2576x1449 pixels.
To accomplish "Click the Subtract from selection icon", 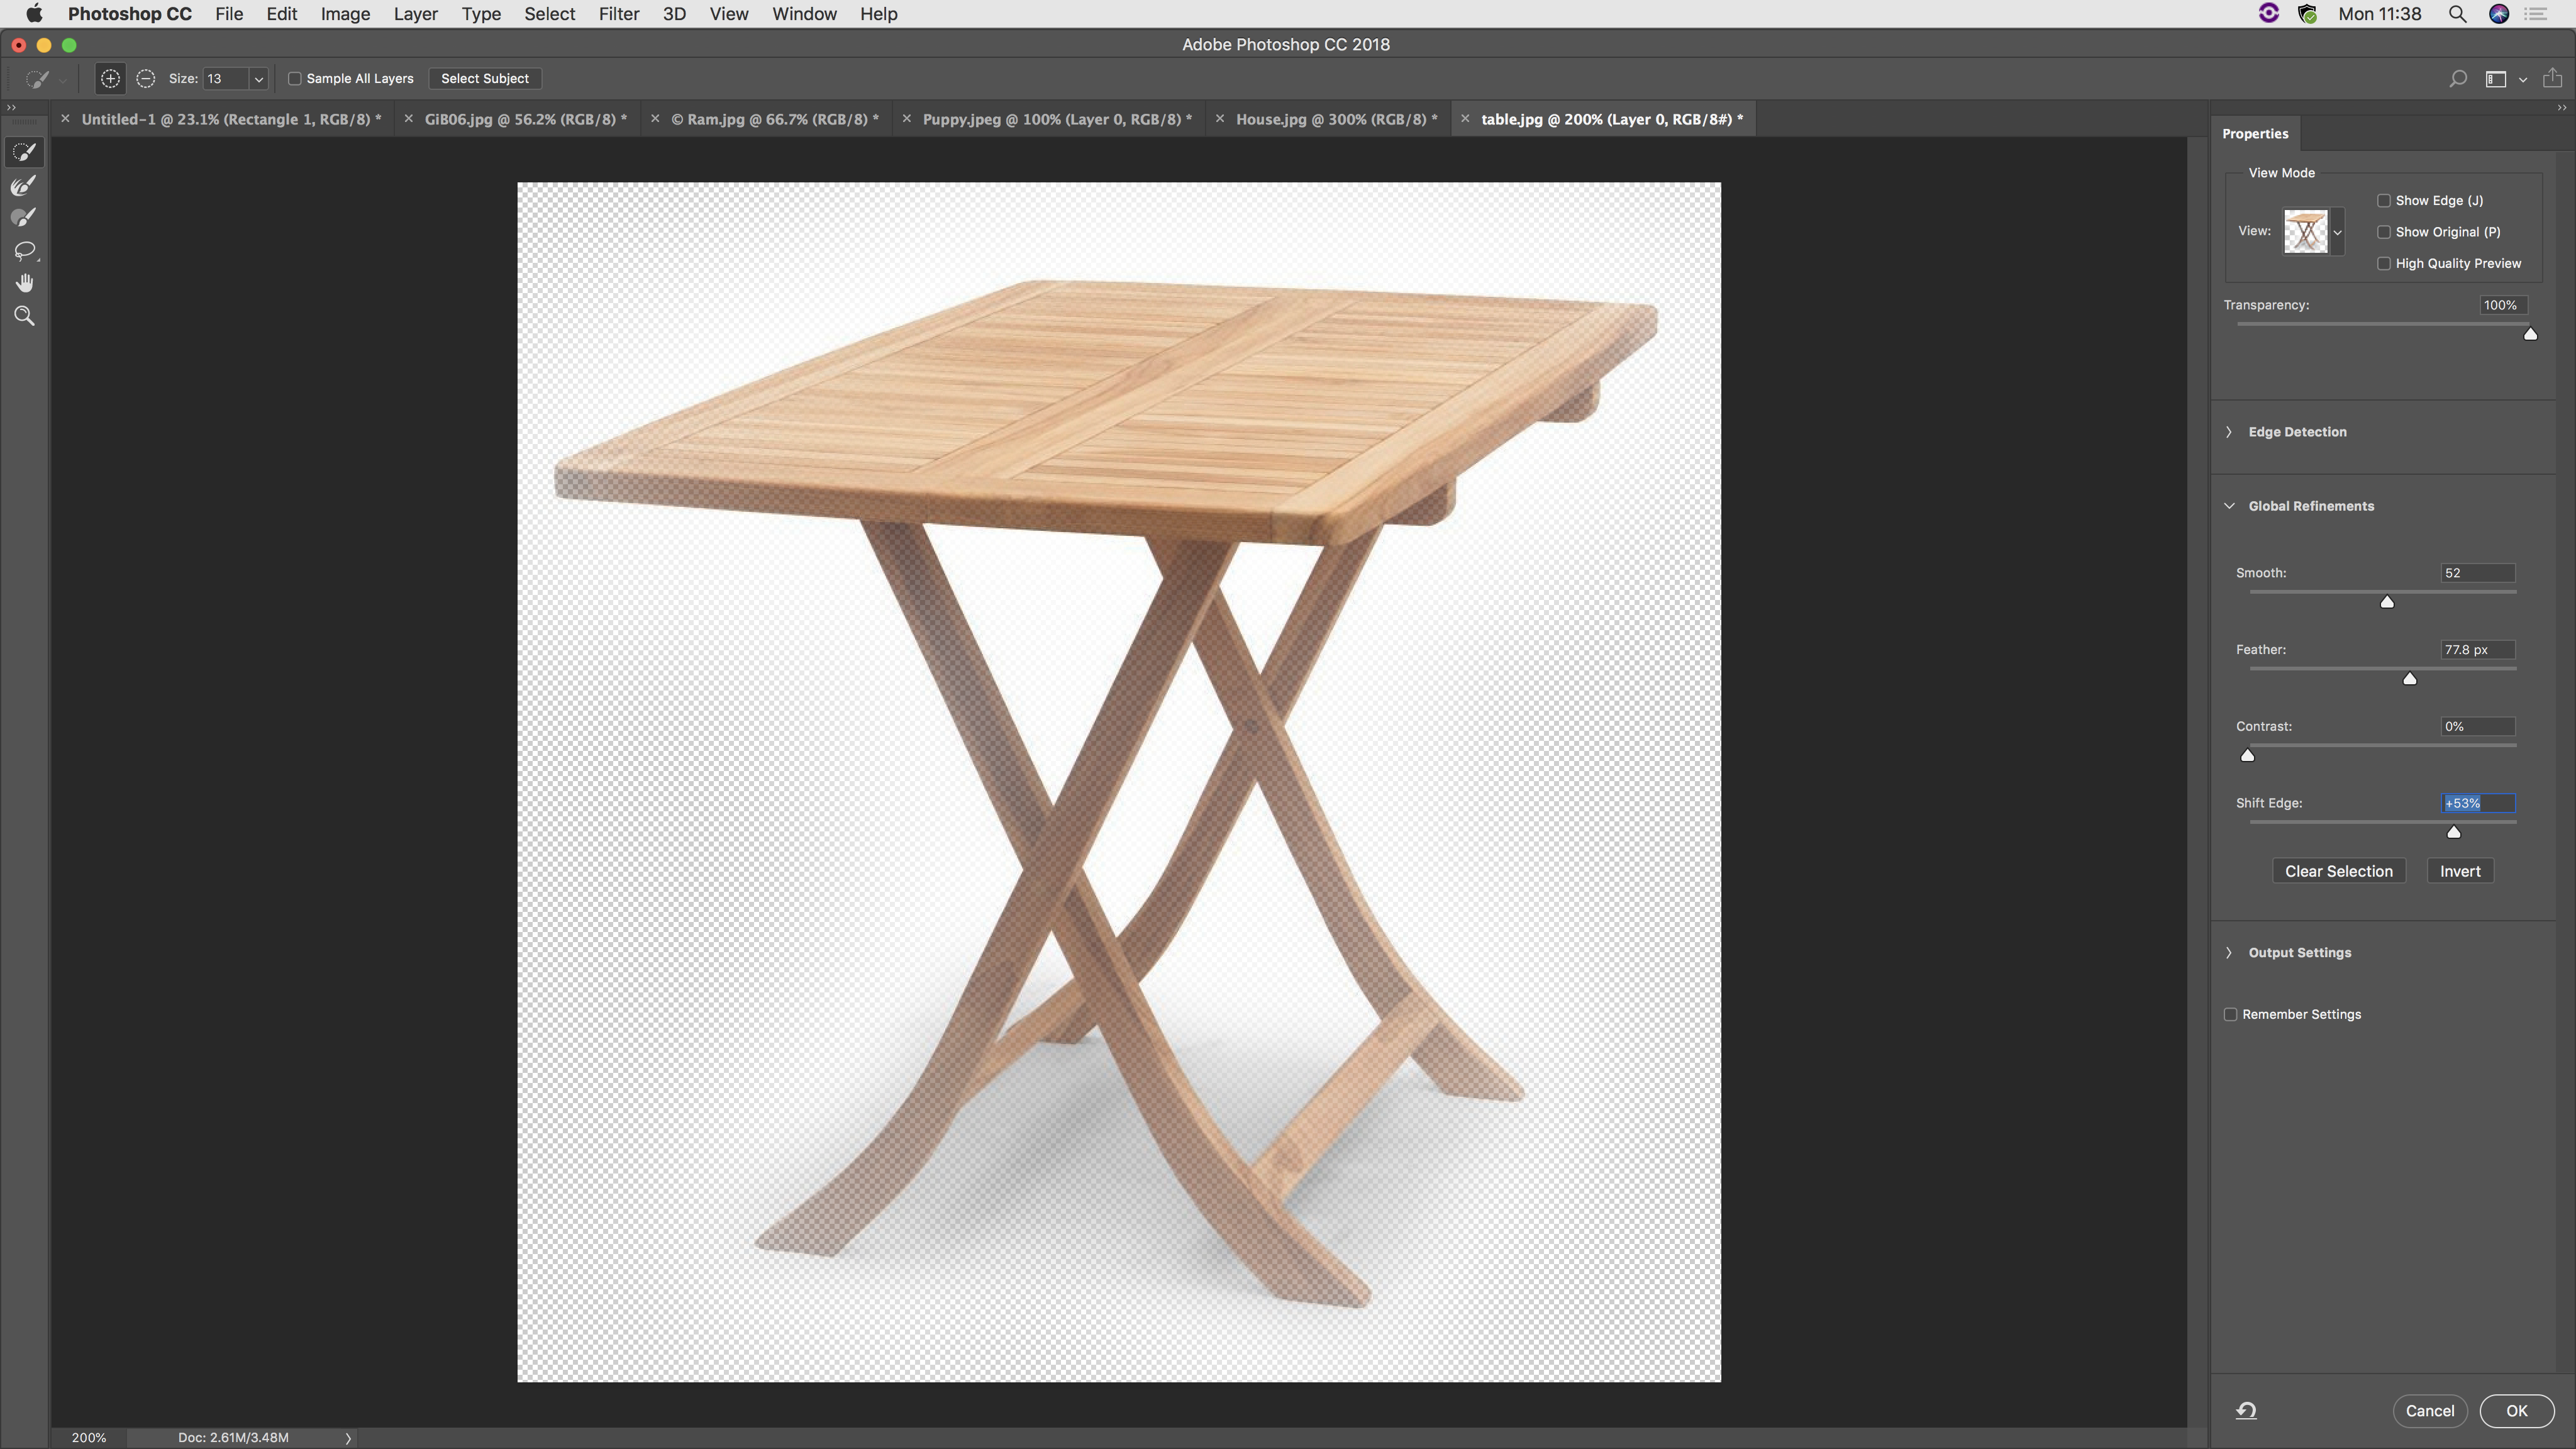I will pos(146,78).
